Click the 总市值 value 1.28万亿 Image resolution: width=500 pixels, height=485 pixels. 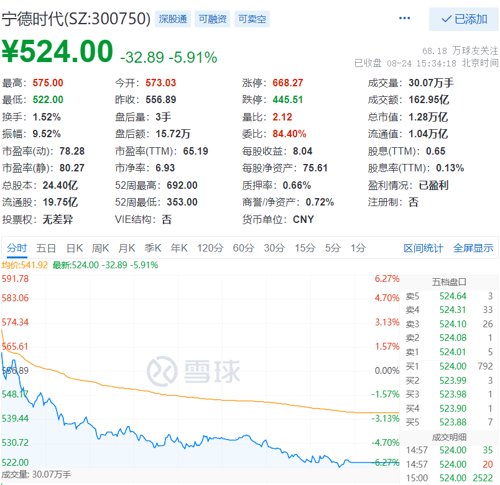(428, 117)
